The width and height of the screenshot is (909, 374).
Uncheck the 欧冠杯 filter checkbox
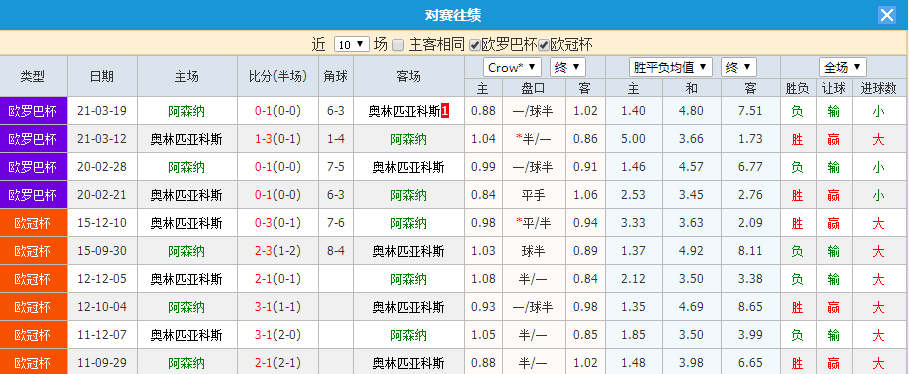click(544, 45)
